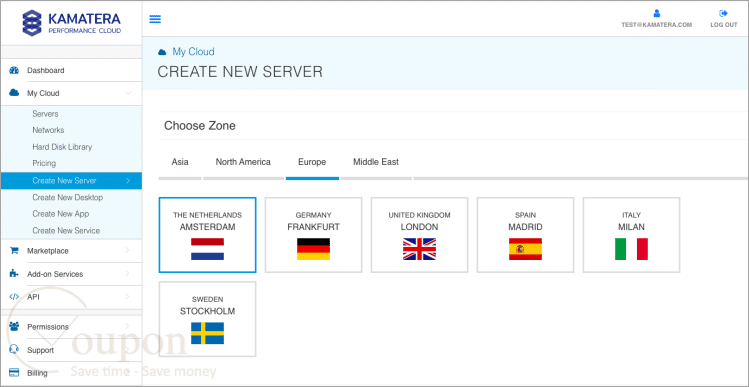Click the LOG OUT link
The image size is (749, 387).
click(x=724, y=25)
